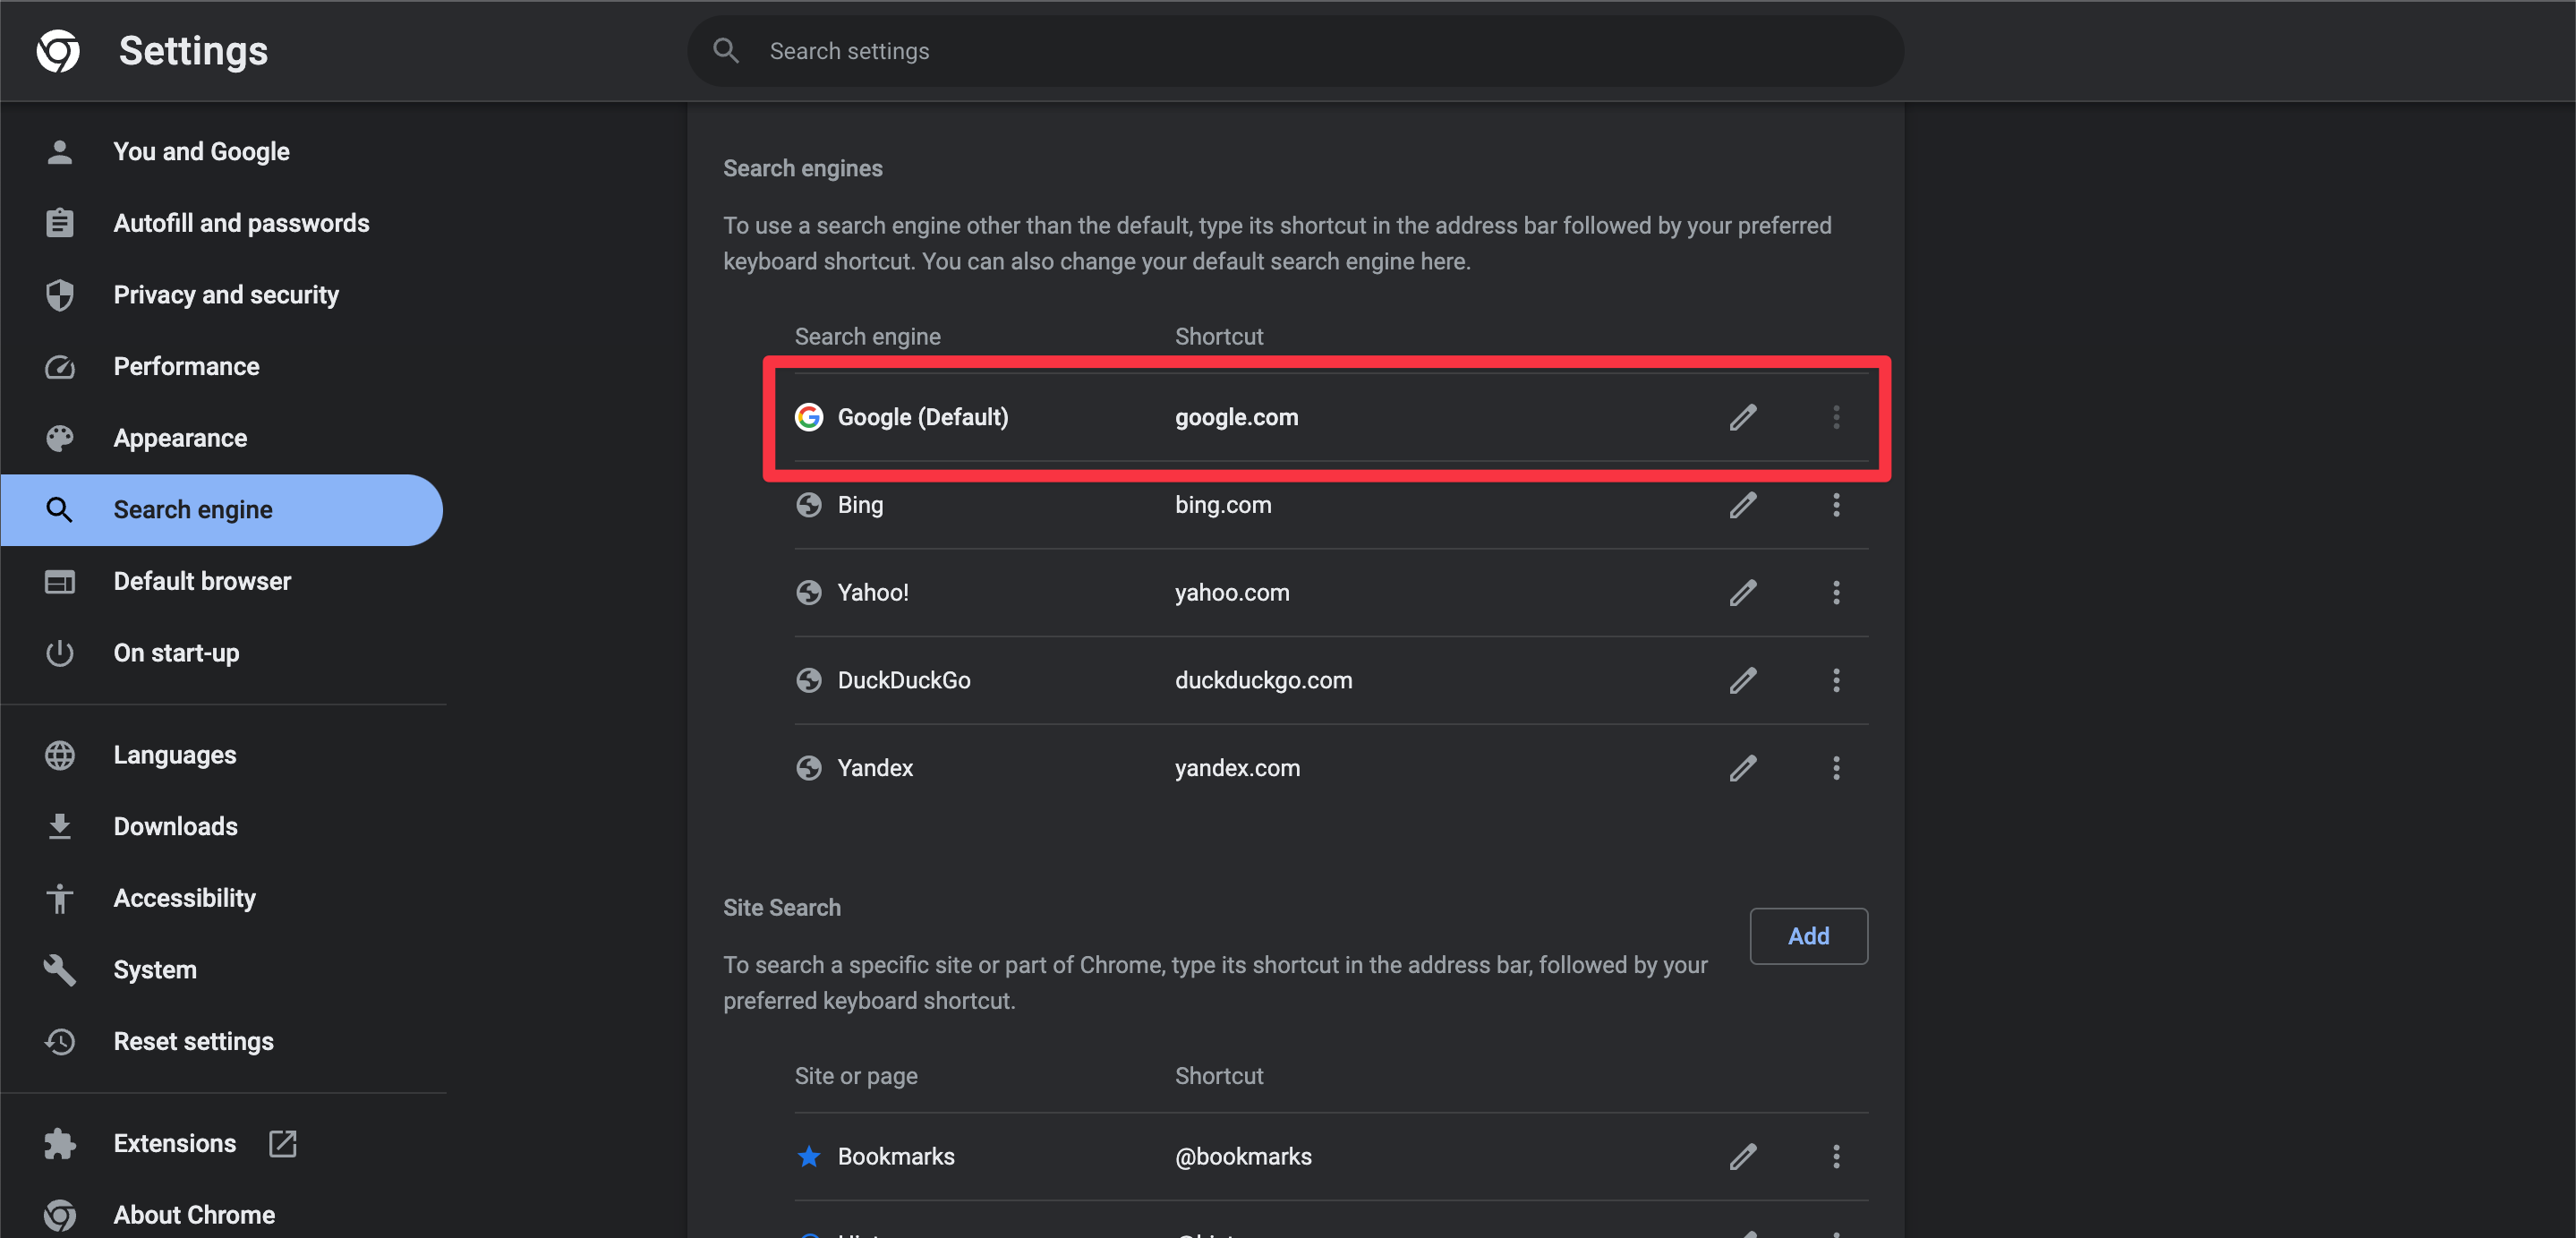The width and height of the screenshot is (2576, 1238).
Task: Click the On start-up power icon
Action: pos(59,653)
